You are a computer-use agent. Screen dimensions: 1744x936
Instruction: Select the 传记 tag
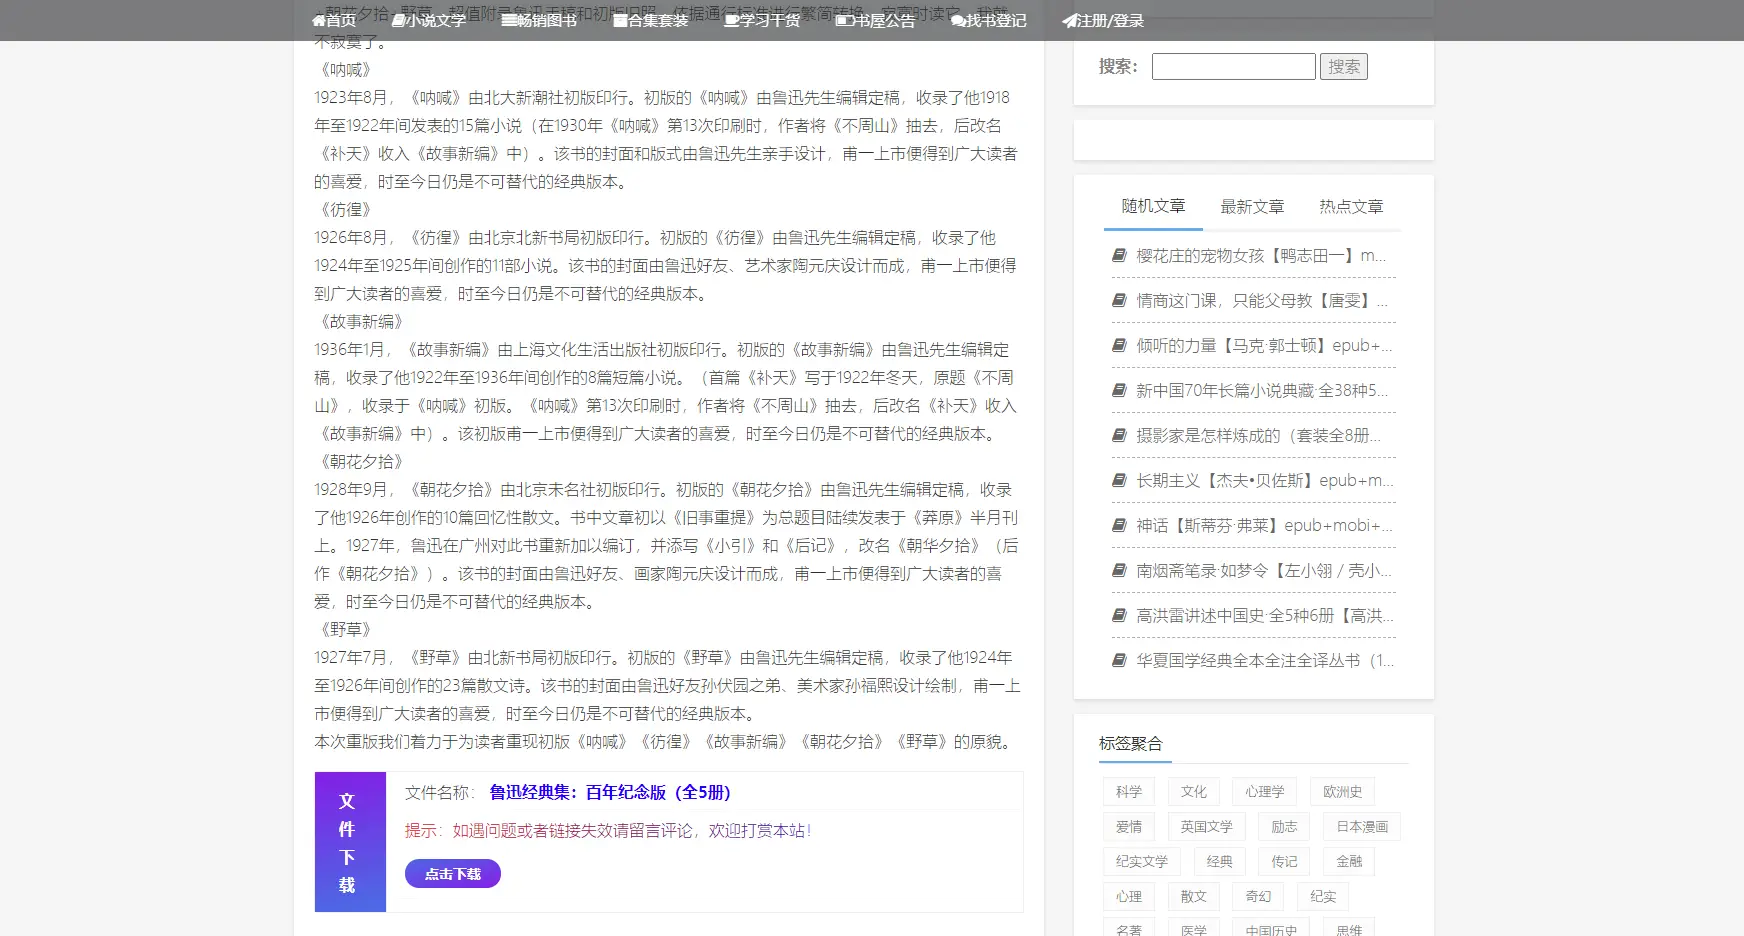pyautogui.click(x=1284, y=861)
